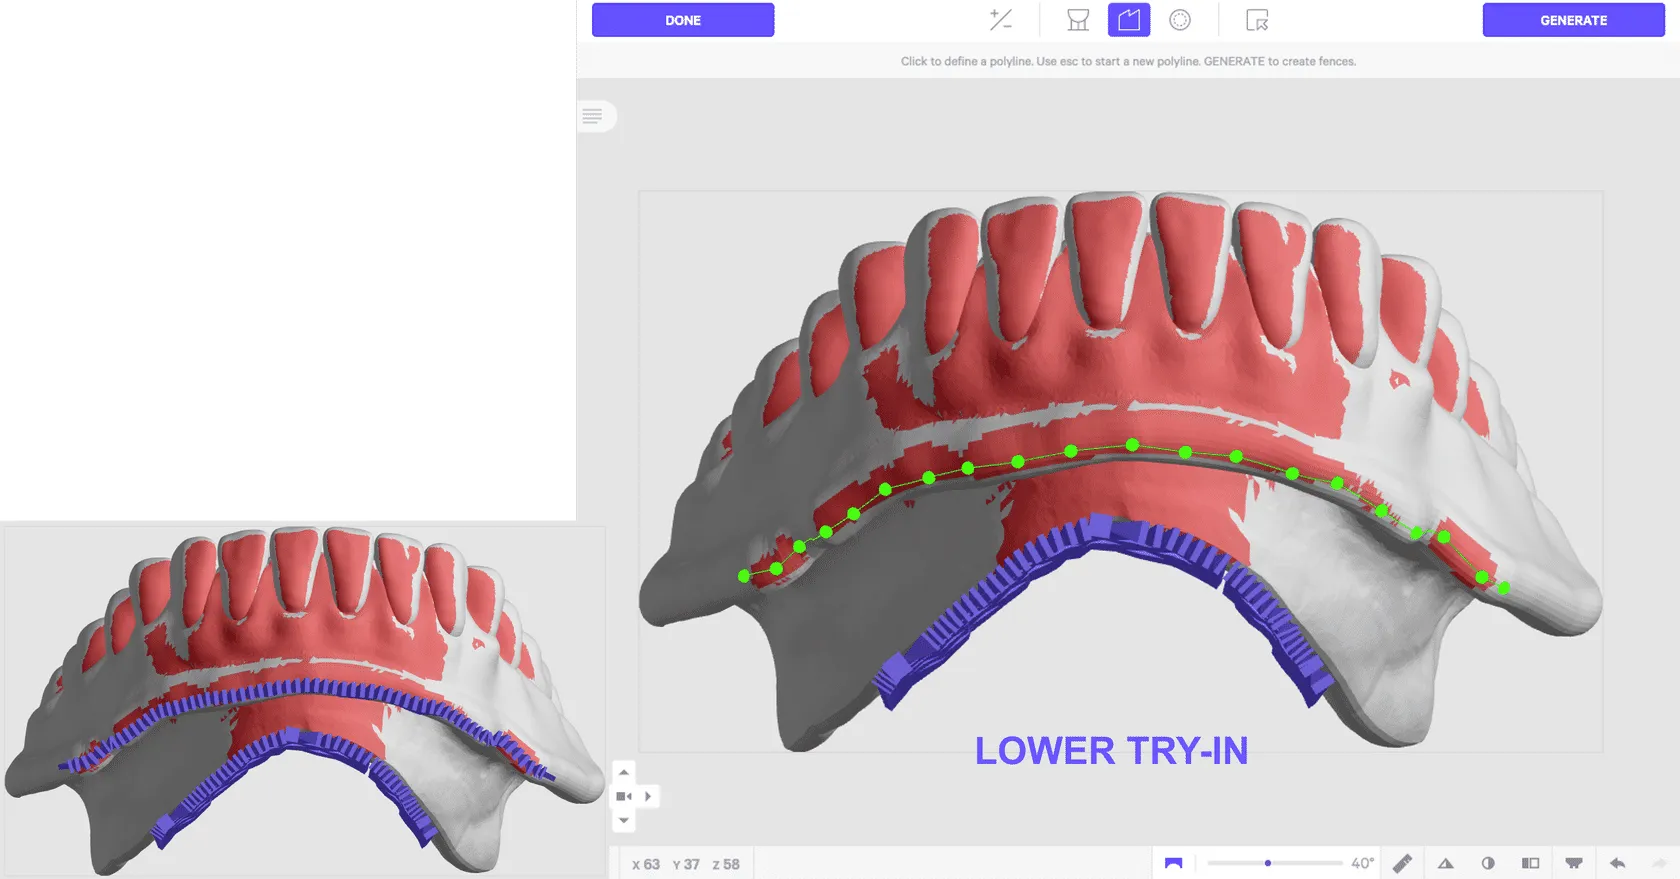The width and height of the screenshot is (1680, 879).
Task: Toggle the triangle mesh view icon
Action: point(1446,863)
